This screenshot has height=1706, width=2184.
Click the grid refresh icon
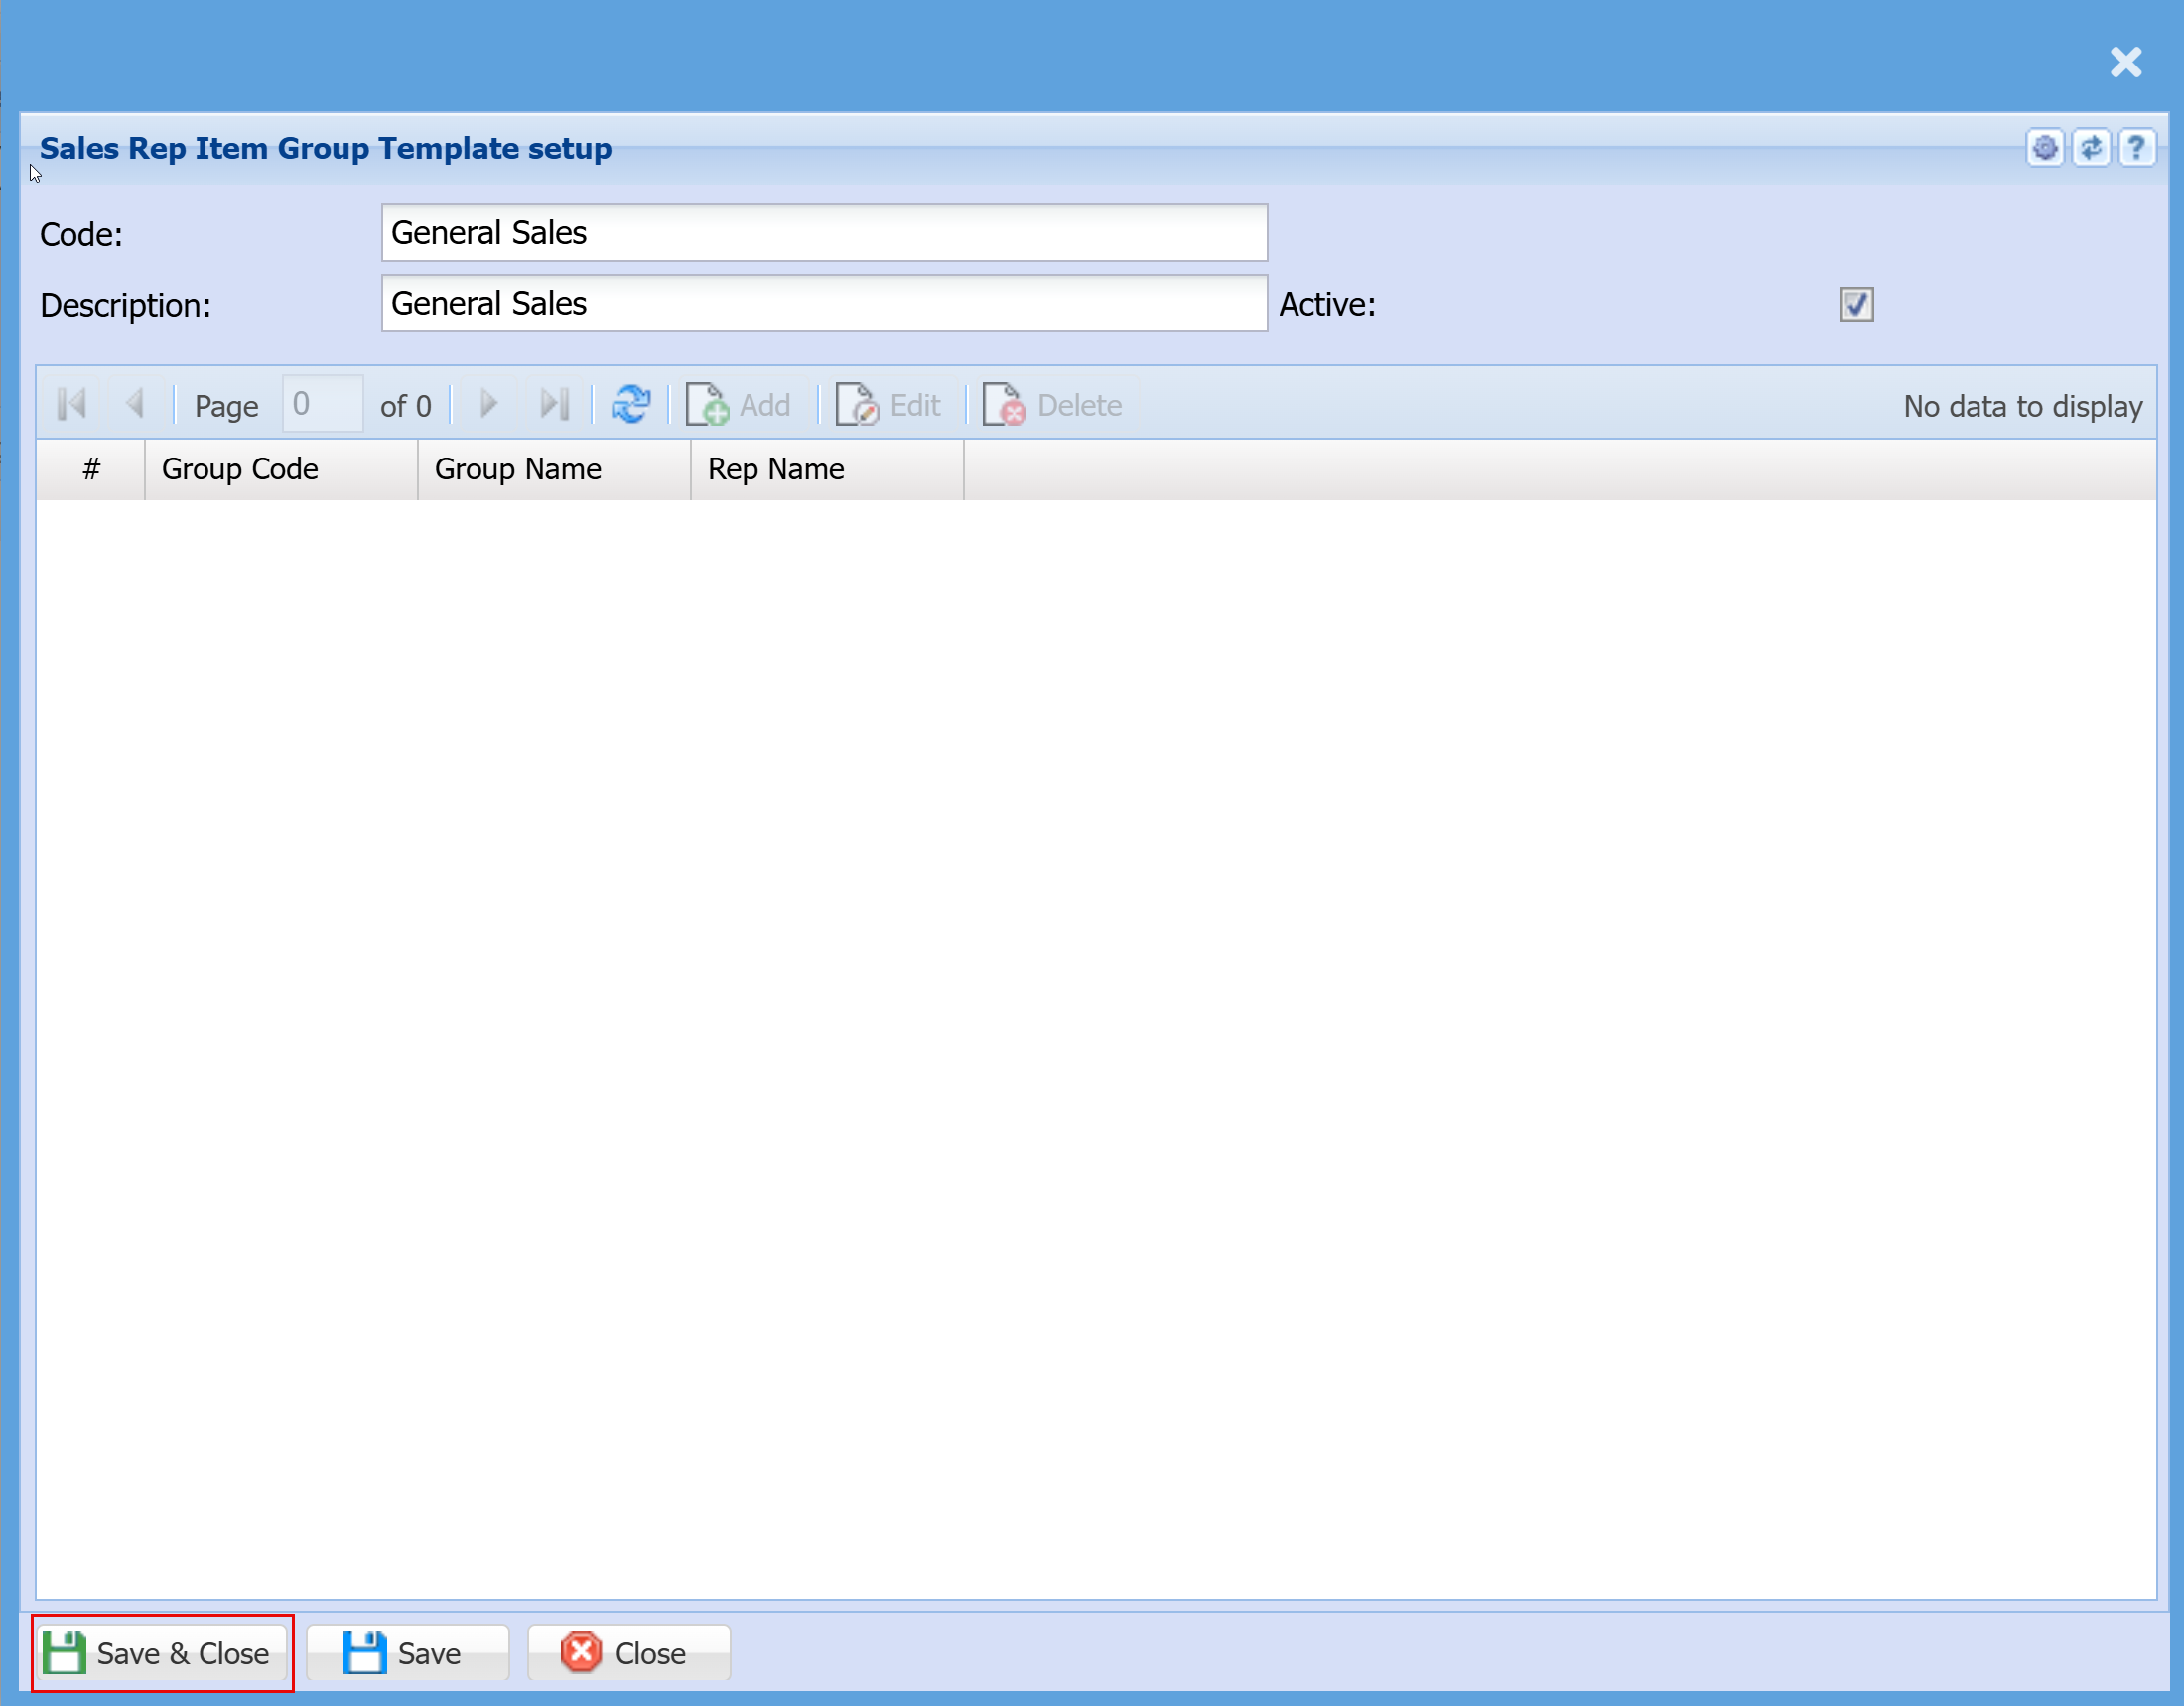pyautogui.click(x=630, y=405)
